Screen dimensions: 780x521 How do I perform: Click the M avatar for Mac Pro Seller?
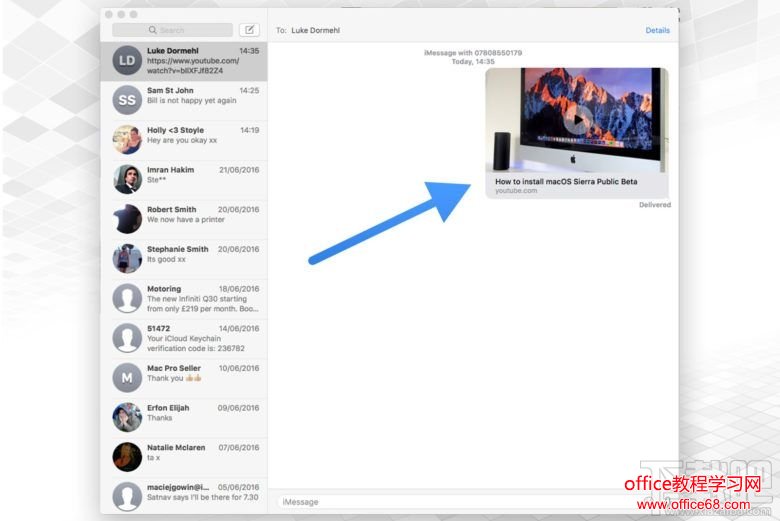[x=127, y=377]
